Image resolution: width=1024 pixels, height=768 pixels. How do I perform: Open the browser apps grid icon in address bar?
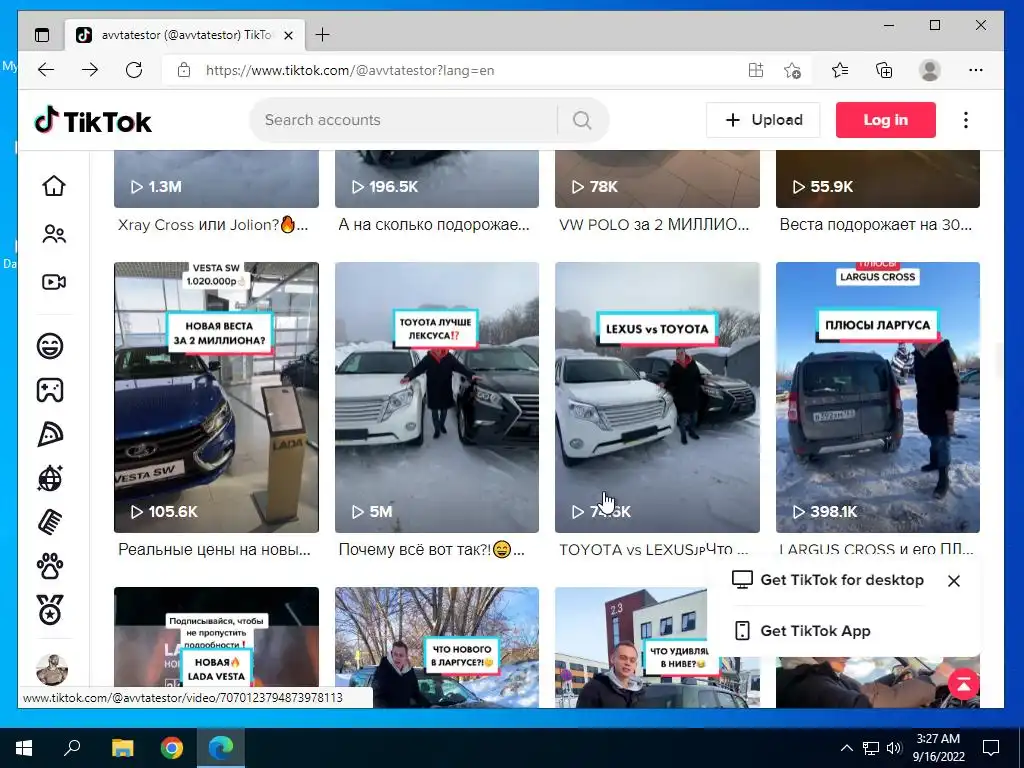point(756,70)
